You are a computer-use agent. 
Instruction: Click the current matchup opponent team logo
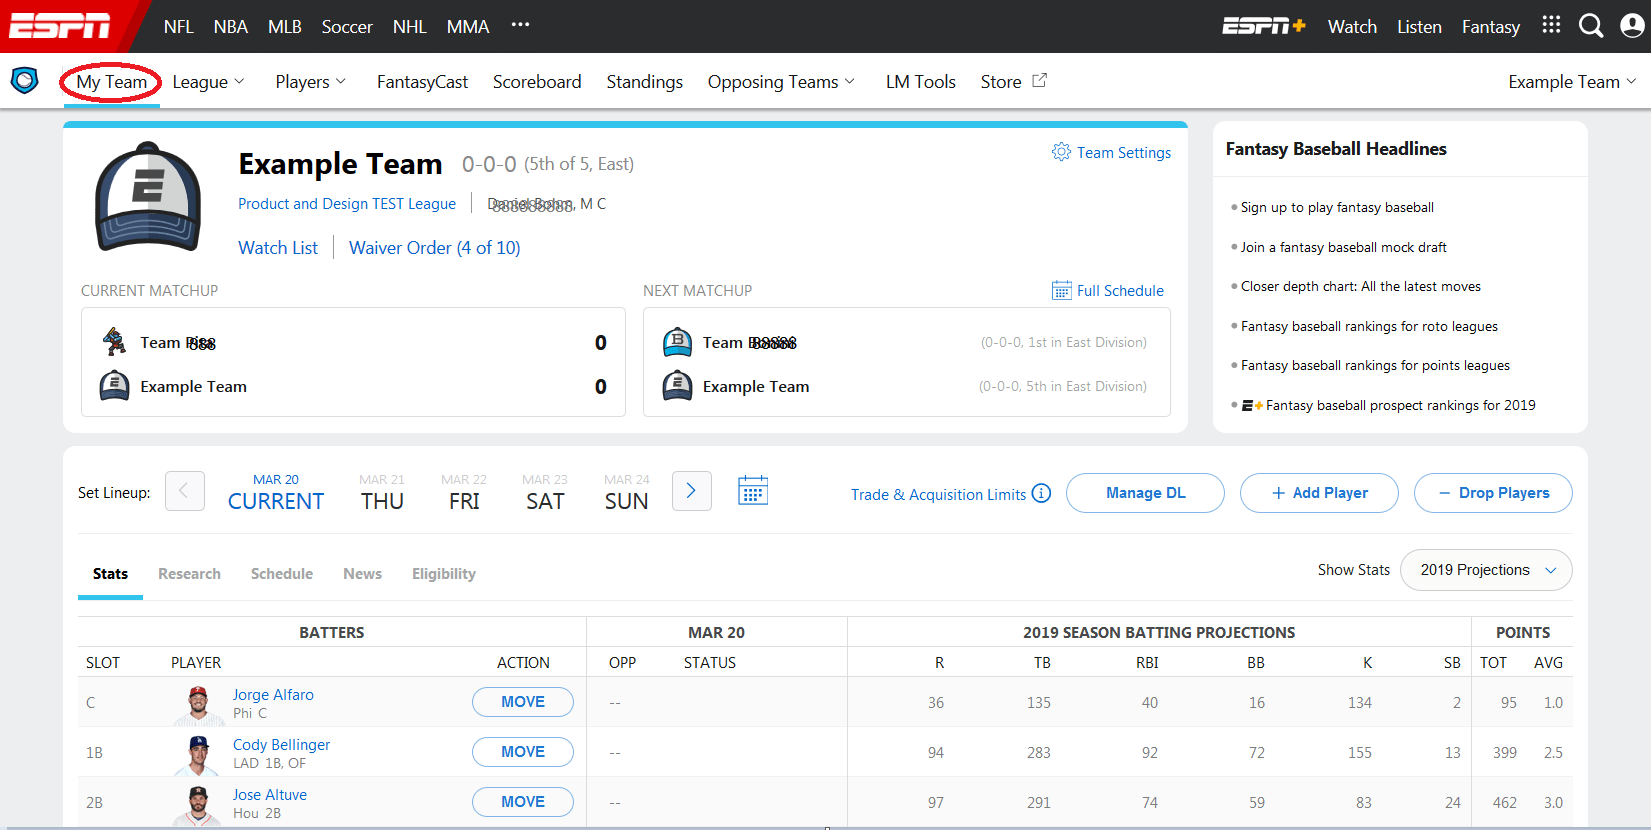pos(115,341)
